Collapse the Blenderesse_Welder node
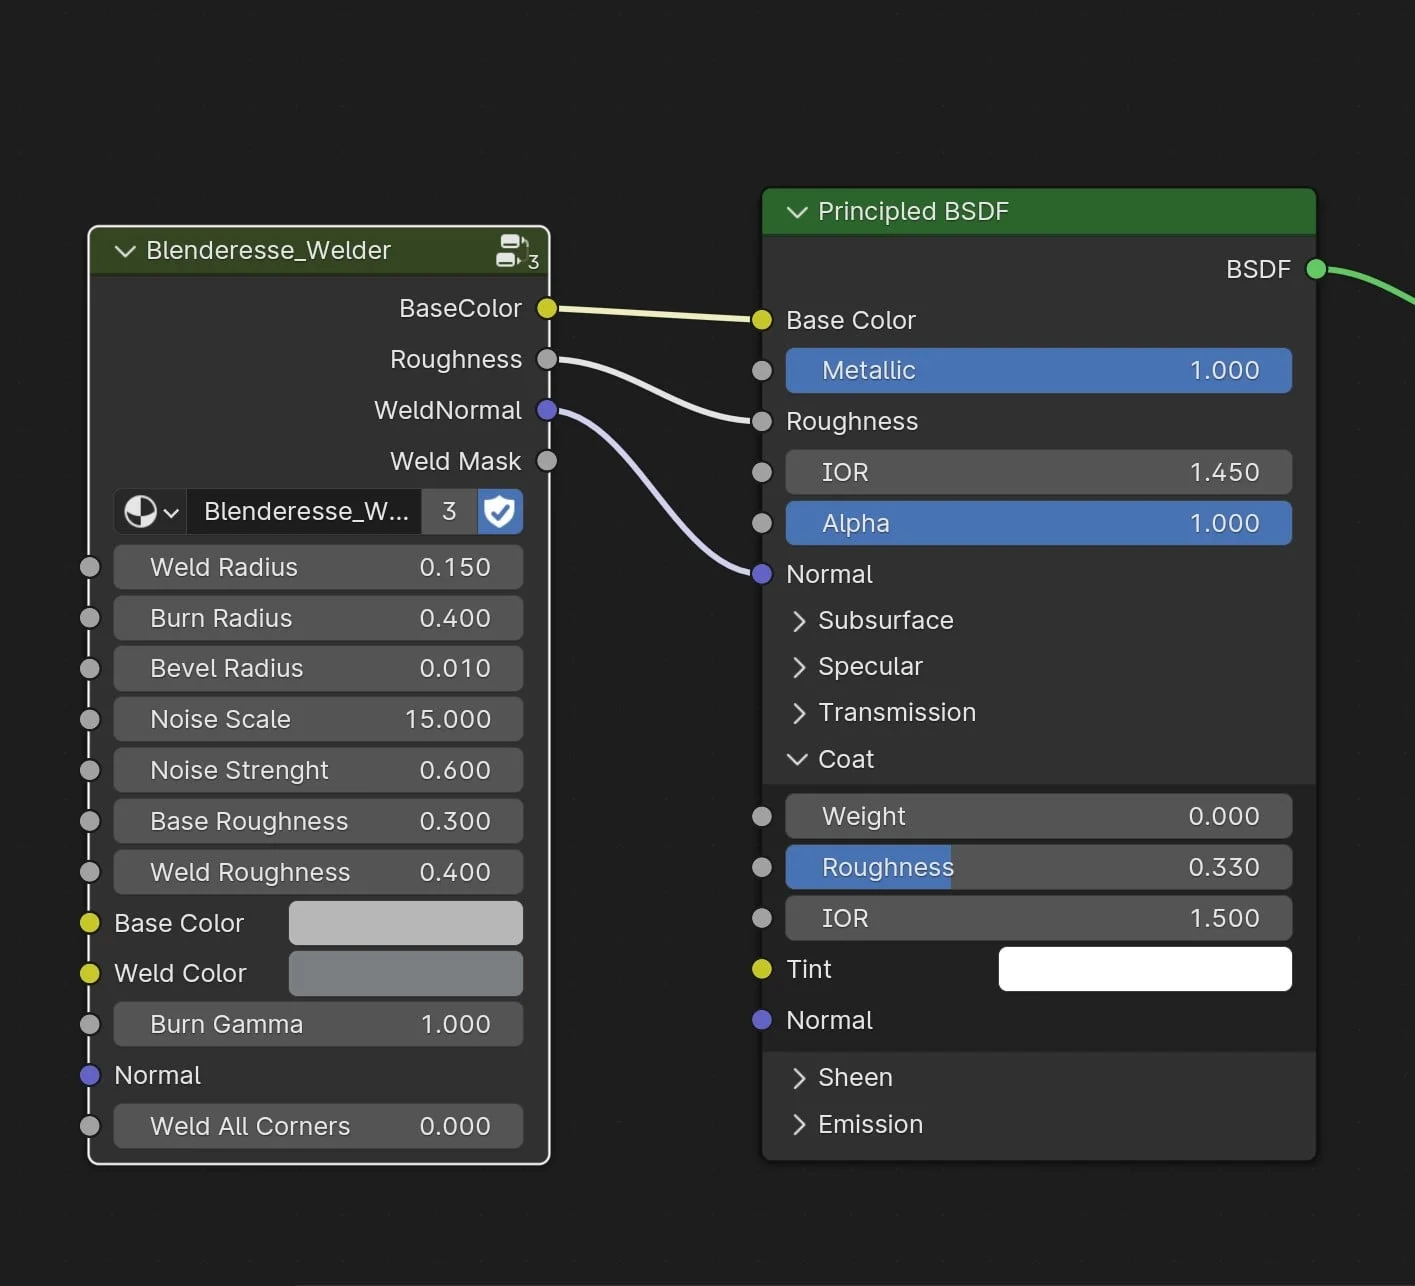Screen dimensions: 1415x1286 click(125, 251)
